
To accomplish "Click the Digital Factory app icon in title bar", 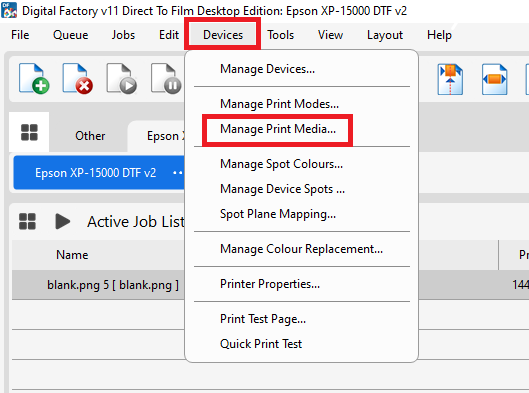I will point(9,10).
